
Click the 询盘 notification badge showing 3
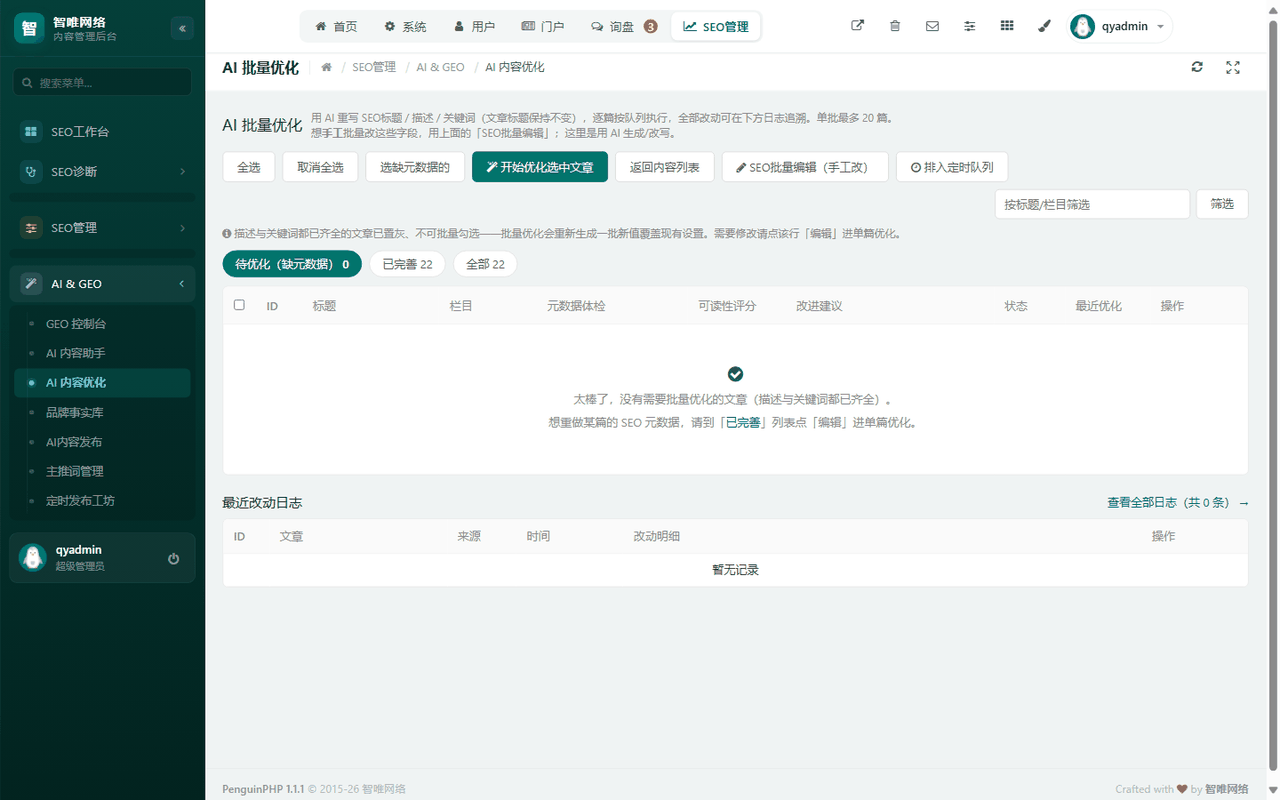(651, 27)
